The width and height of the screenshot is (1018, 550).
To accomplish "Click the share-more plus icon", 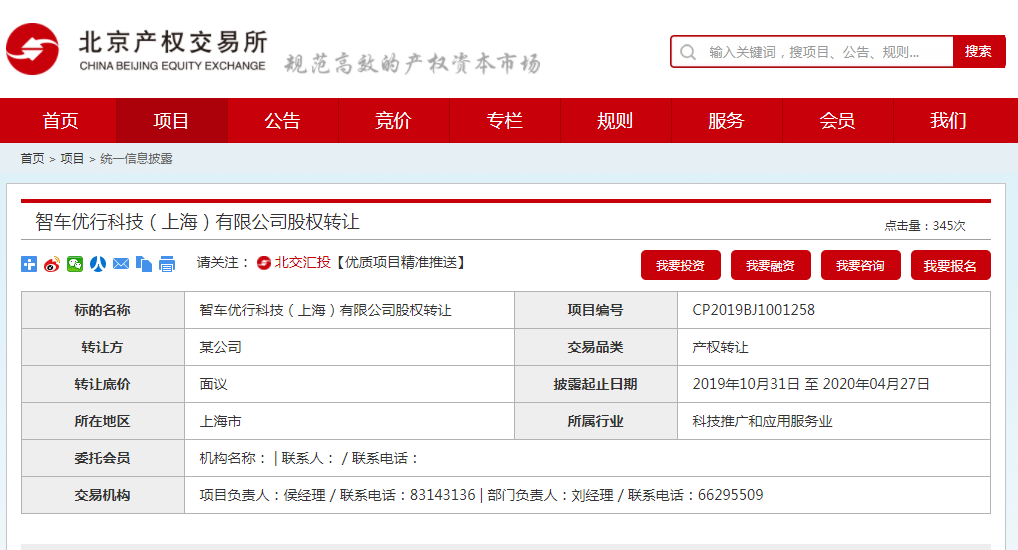I will pyautogui.click(x=29, y=264).
